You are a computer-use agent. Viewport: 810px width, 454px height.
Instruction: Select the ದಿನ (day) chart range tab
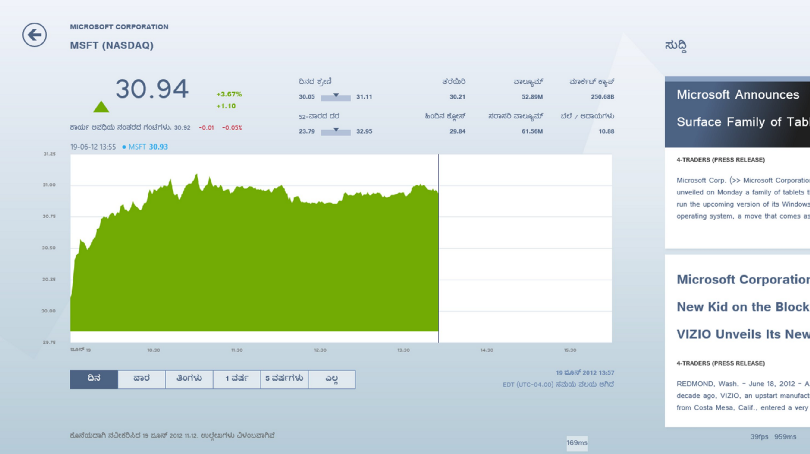(94, 379)
